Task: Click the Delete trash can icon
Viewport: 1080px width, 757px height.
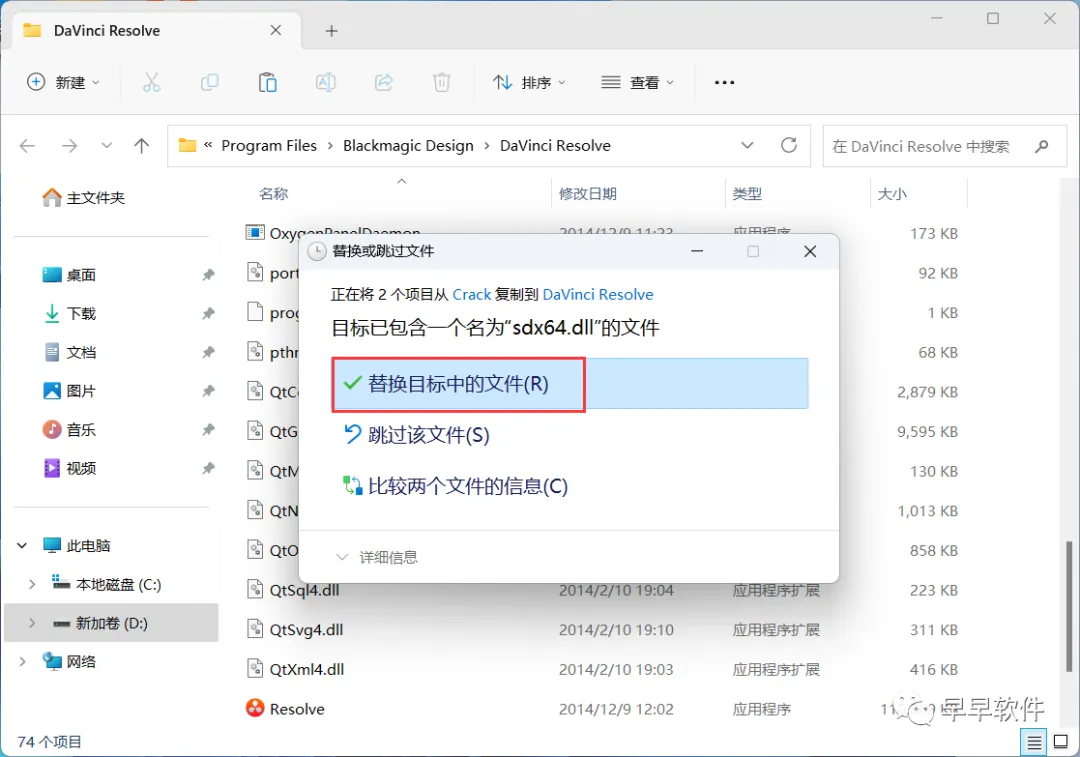Action: pos(442,83)
